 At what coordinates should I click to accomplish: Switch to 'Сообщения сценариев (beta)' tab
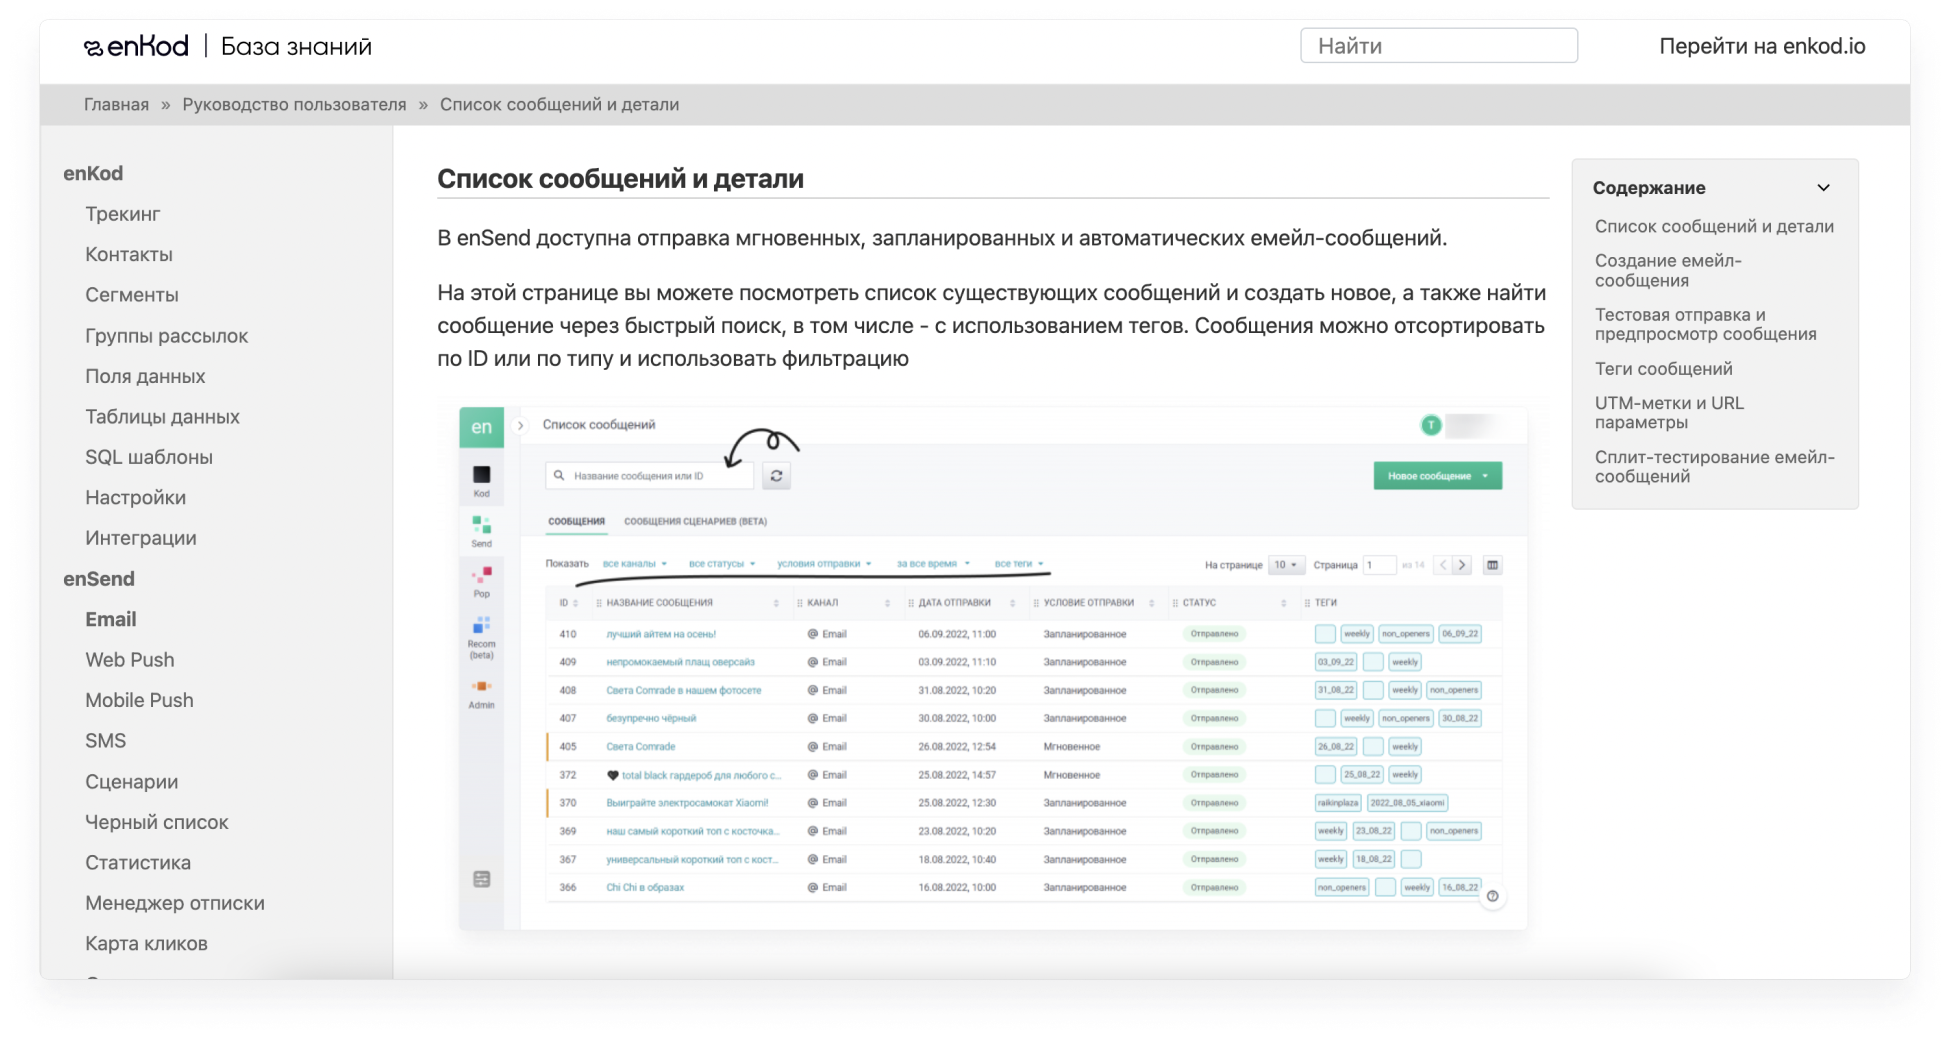pos(695,521)
